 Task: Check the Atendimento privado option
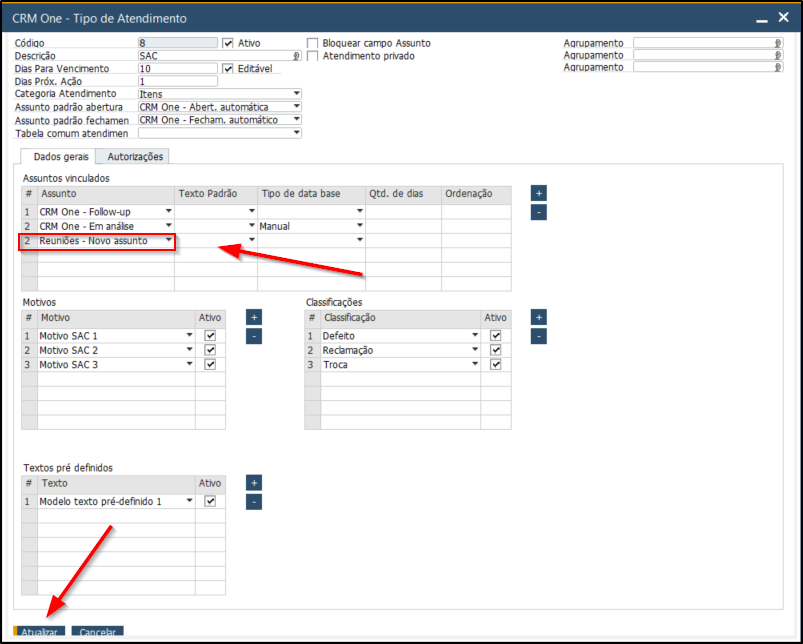pos(313,56)
